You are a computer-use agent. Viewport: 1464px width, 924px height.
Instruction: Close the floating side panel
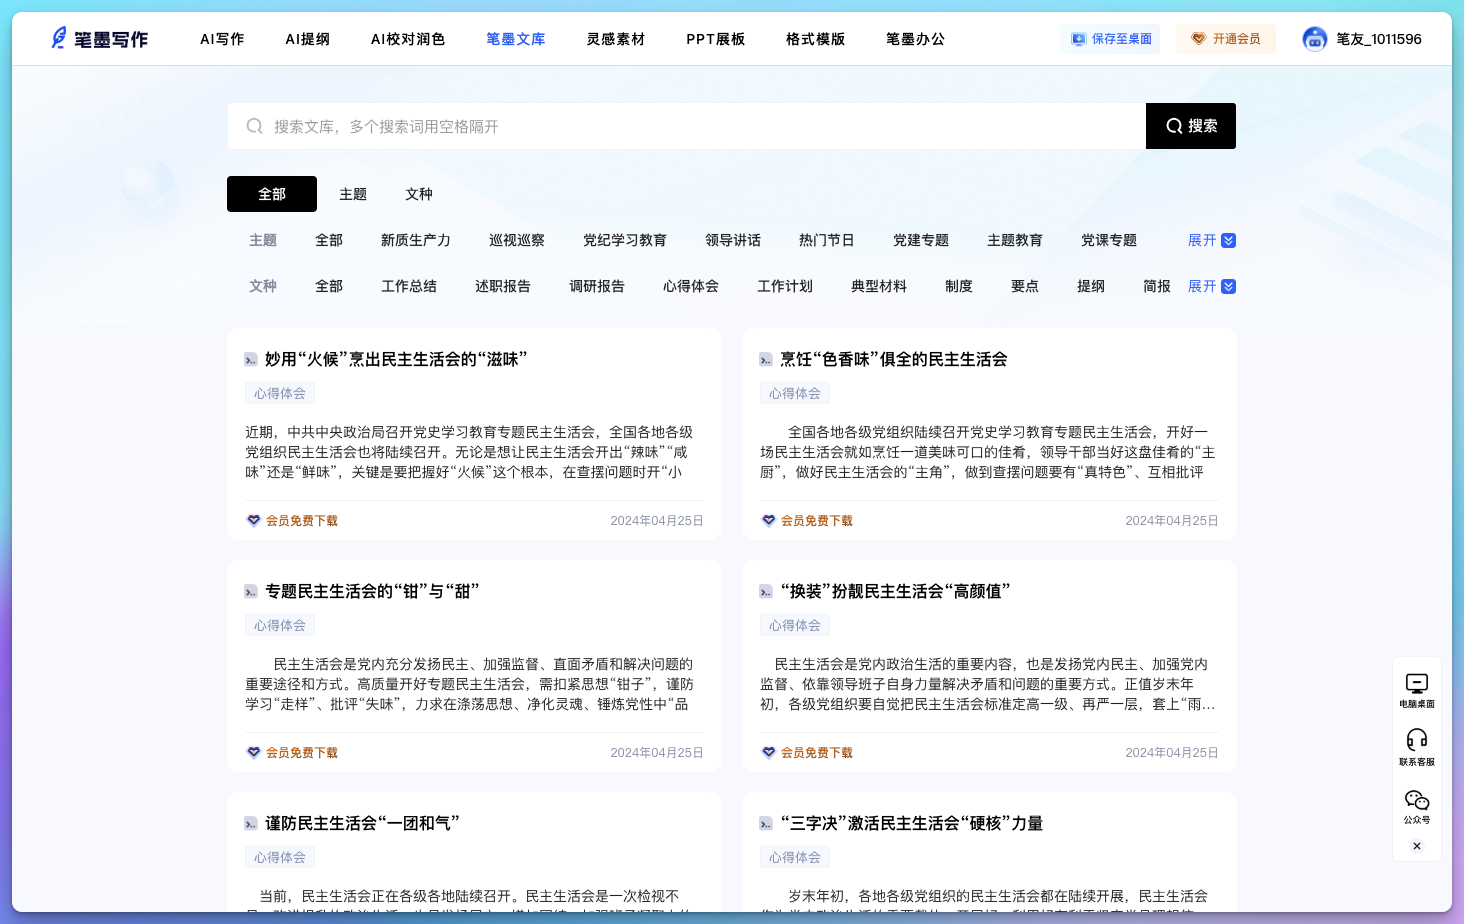pos(1416,846)
